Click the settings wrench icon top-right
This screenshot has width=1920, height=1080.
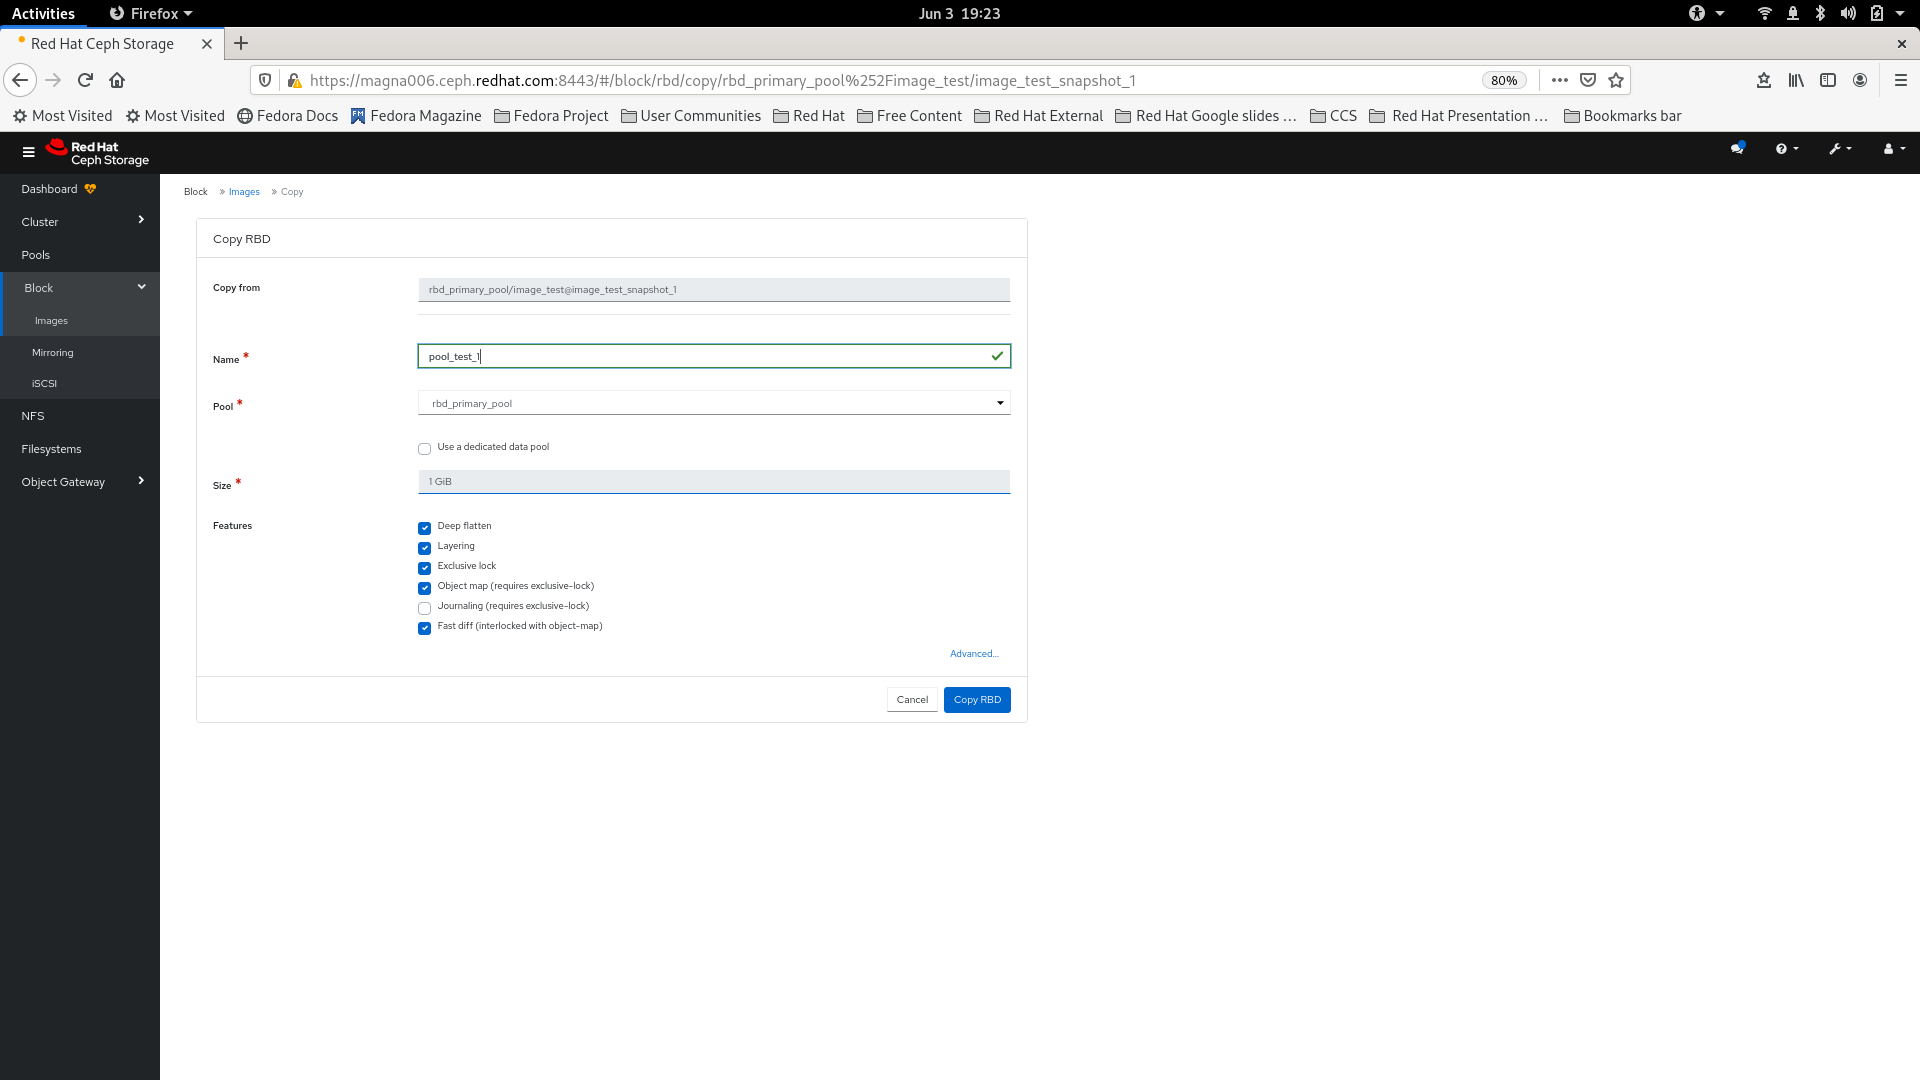point(1837,148)
